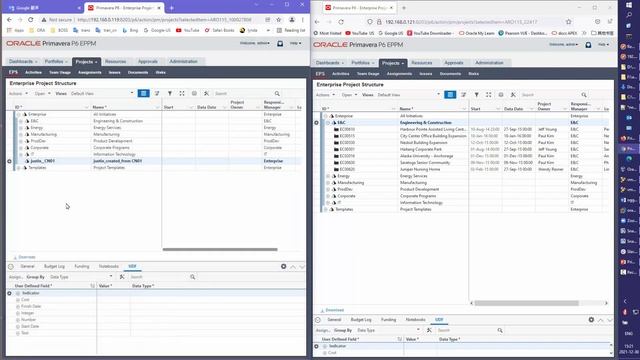Screen dimensions: 640x360
Task: Click the print icon in left EPS toolbar
Action: [x=194, y=93]
